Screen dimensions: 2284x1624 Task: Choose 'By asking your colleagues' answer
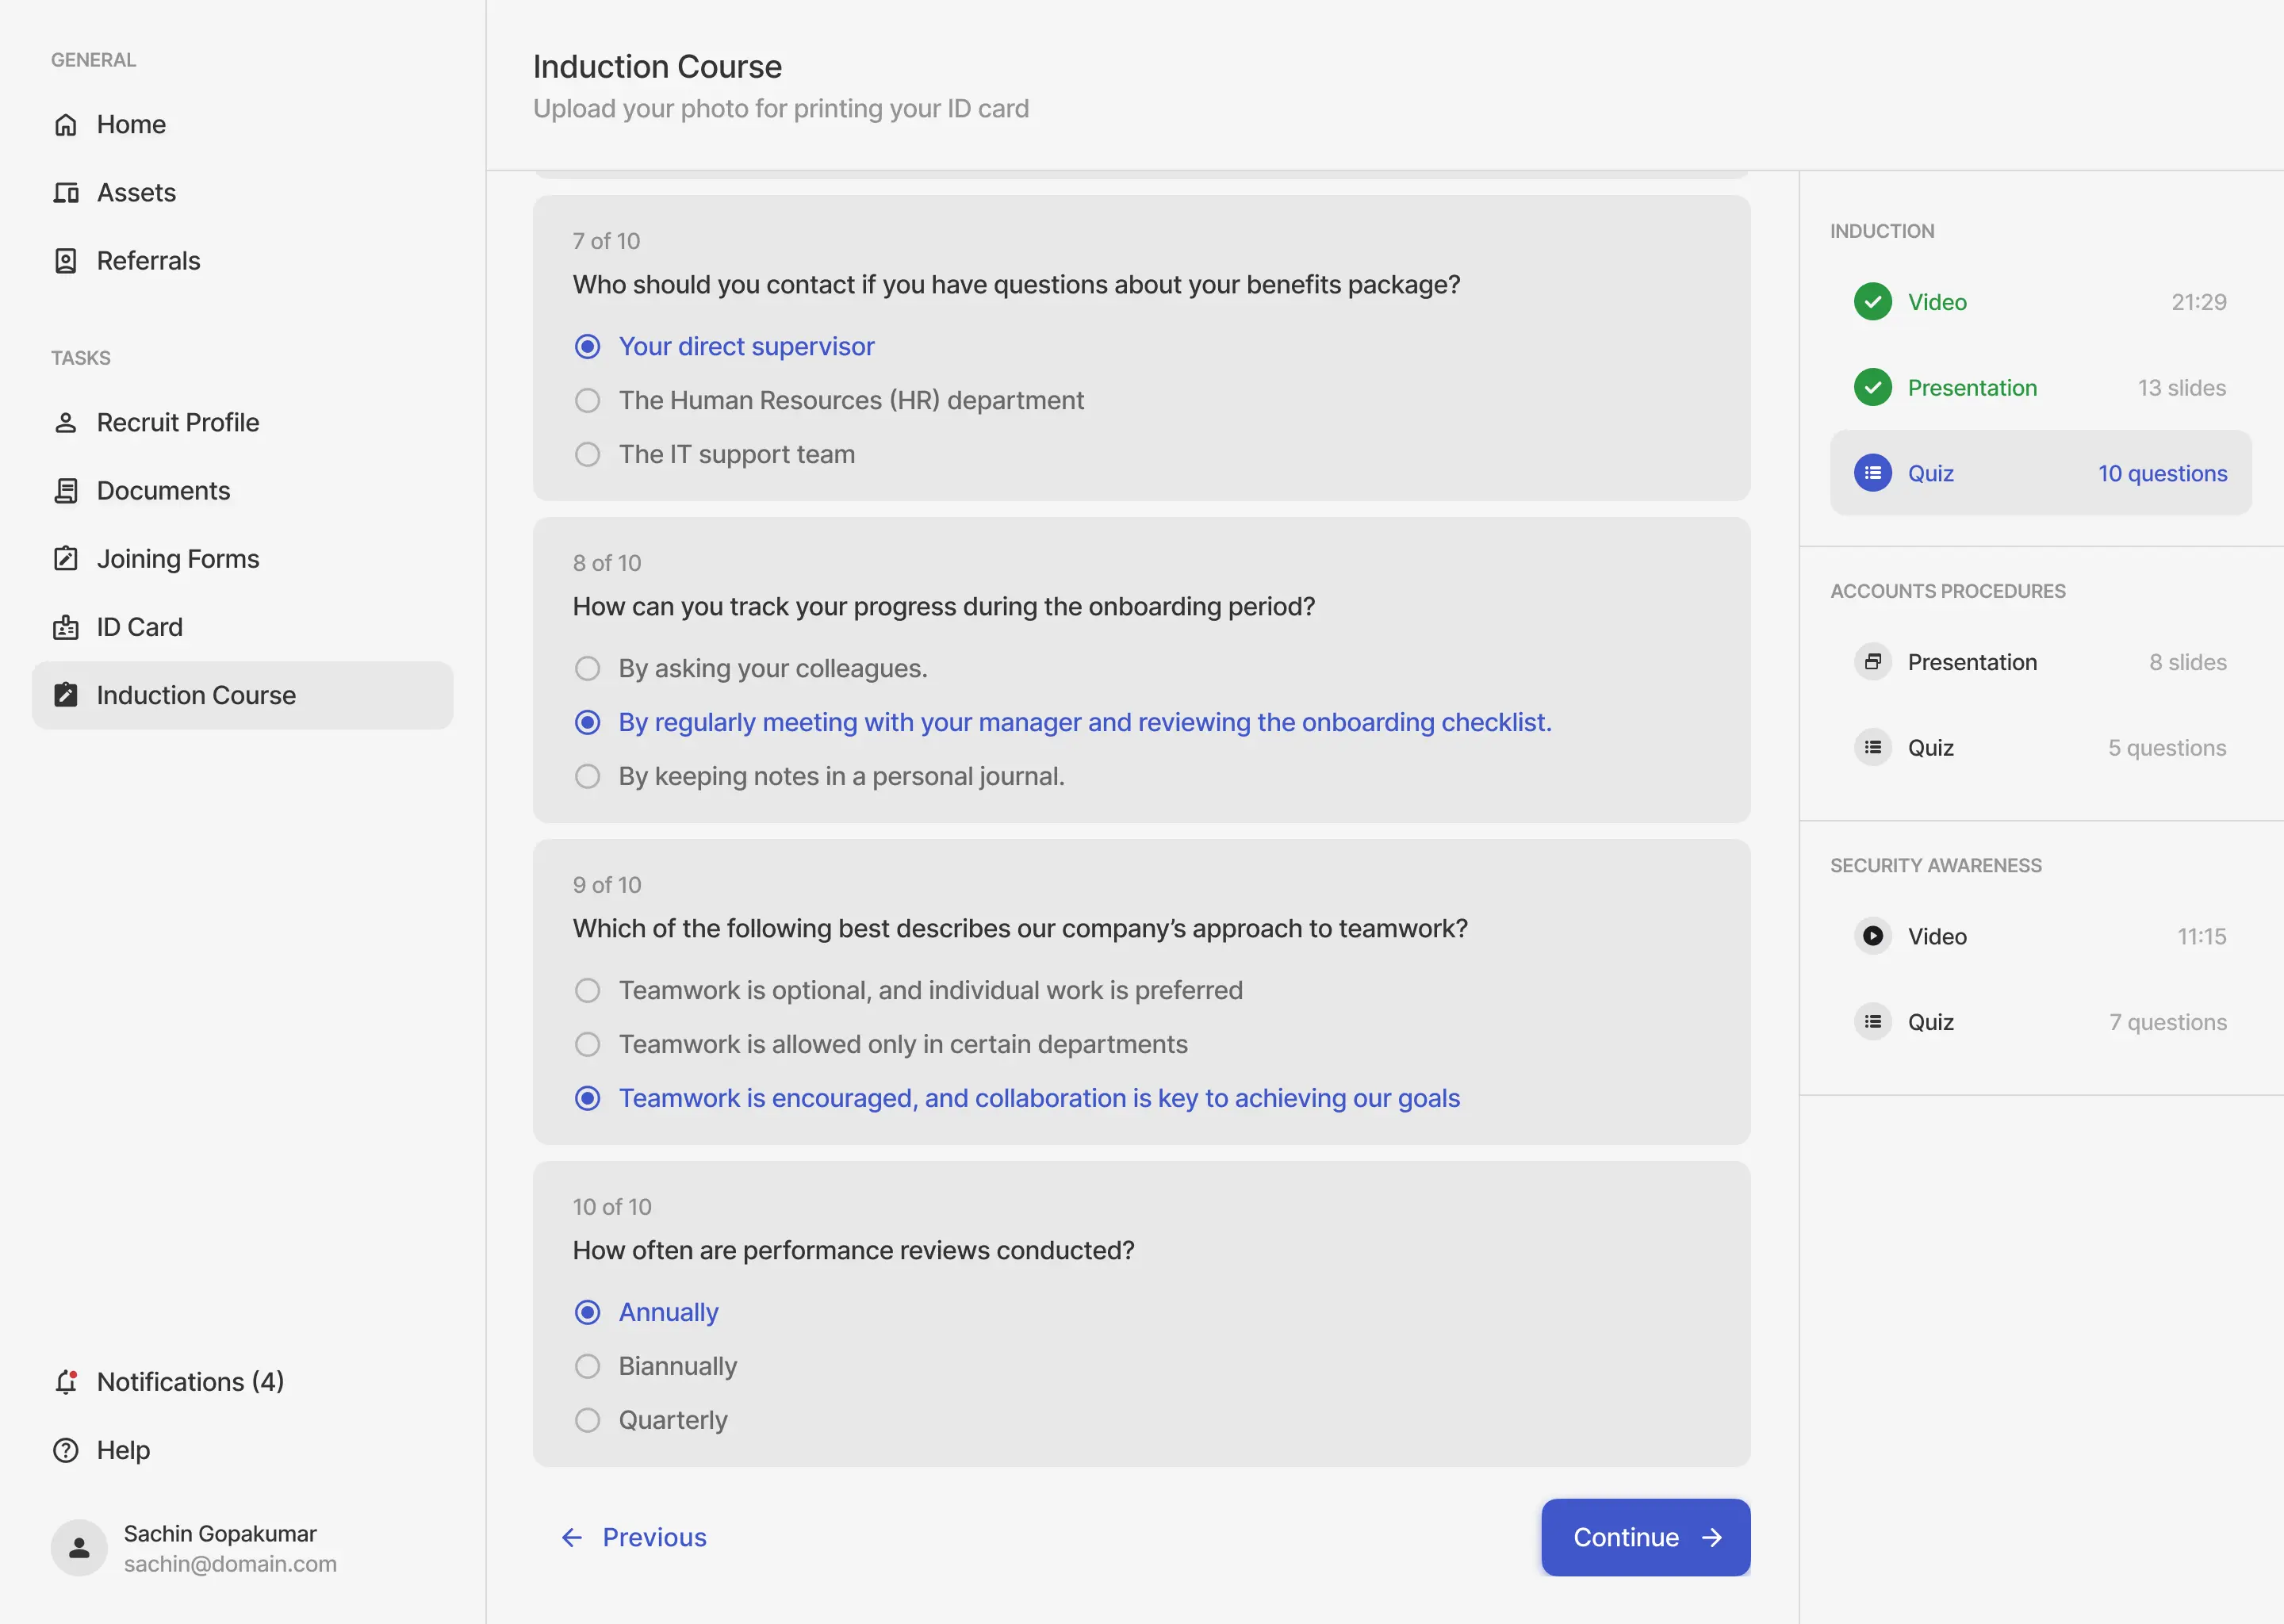coord(588,668)
